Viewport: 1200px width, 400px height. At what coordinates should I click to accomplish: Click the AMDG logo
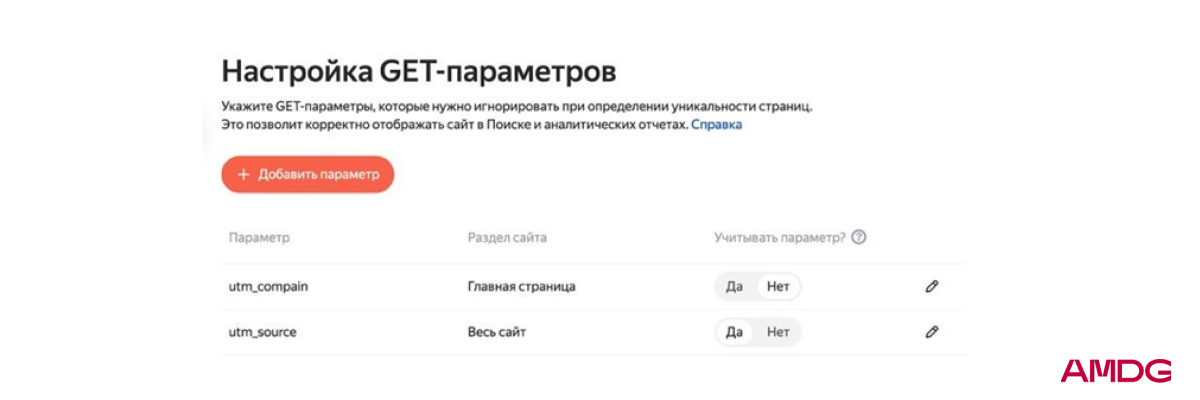[x=1115, y=371]
